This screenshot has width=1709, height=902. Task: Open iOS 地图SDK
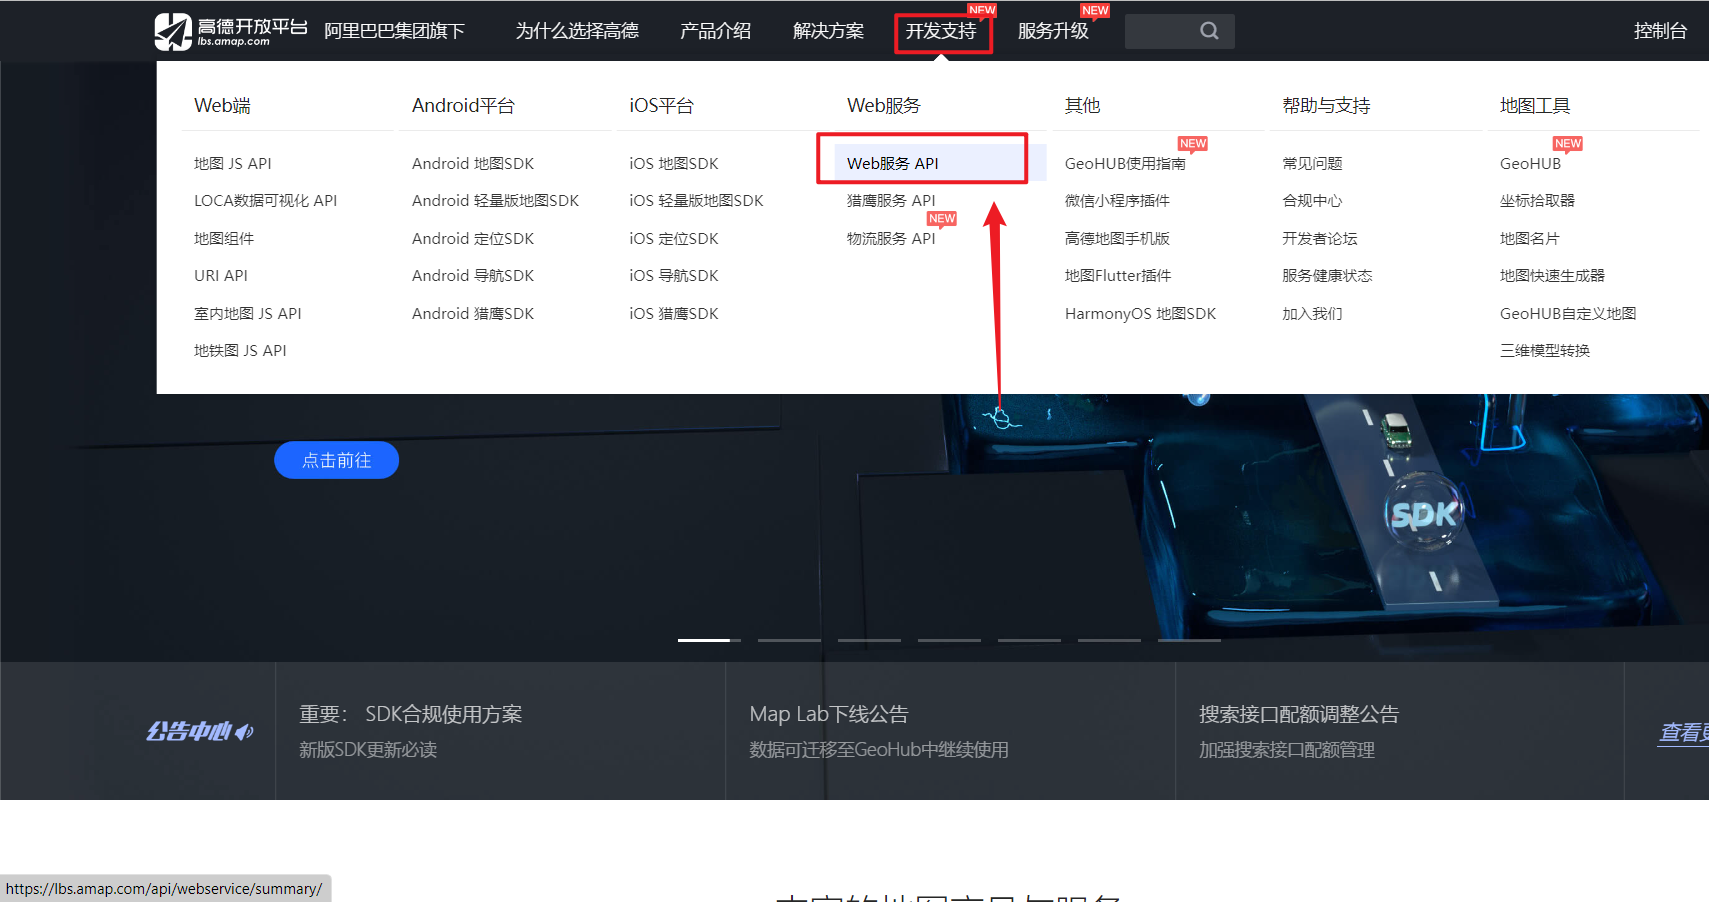coord(674,163)
